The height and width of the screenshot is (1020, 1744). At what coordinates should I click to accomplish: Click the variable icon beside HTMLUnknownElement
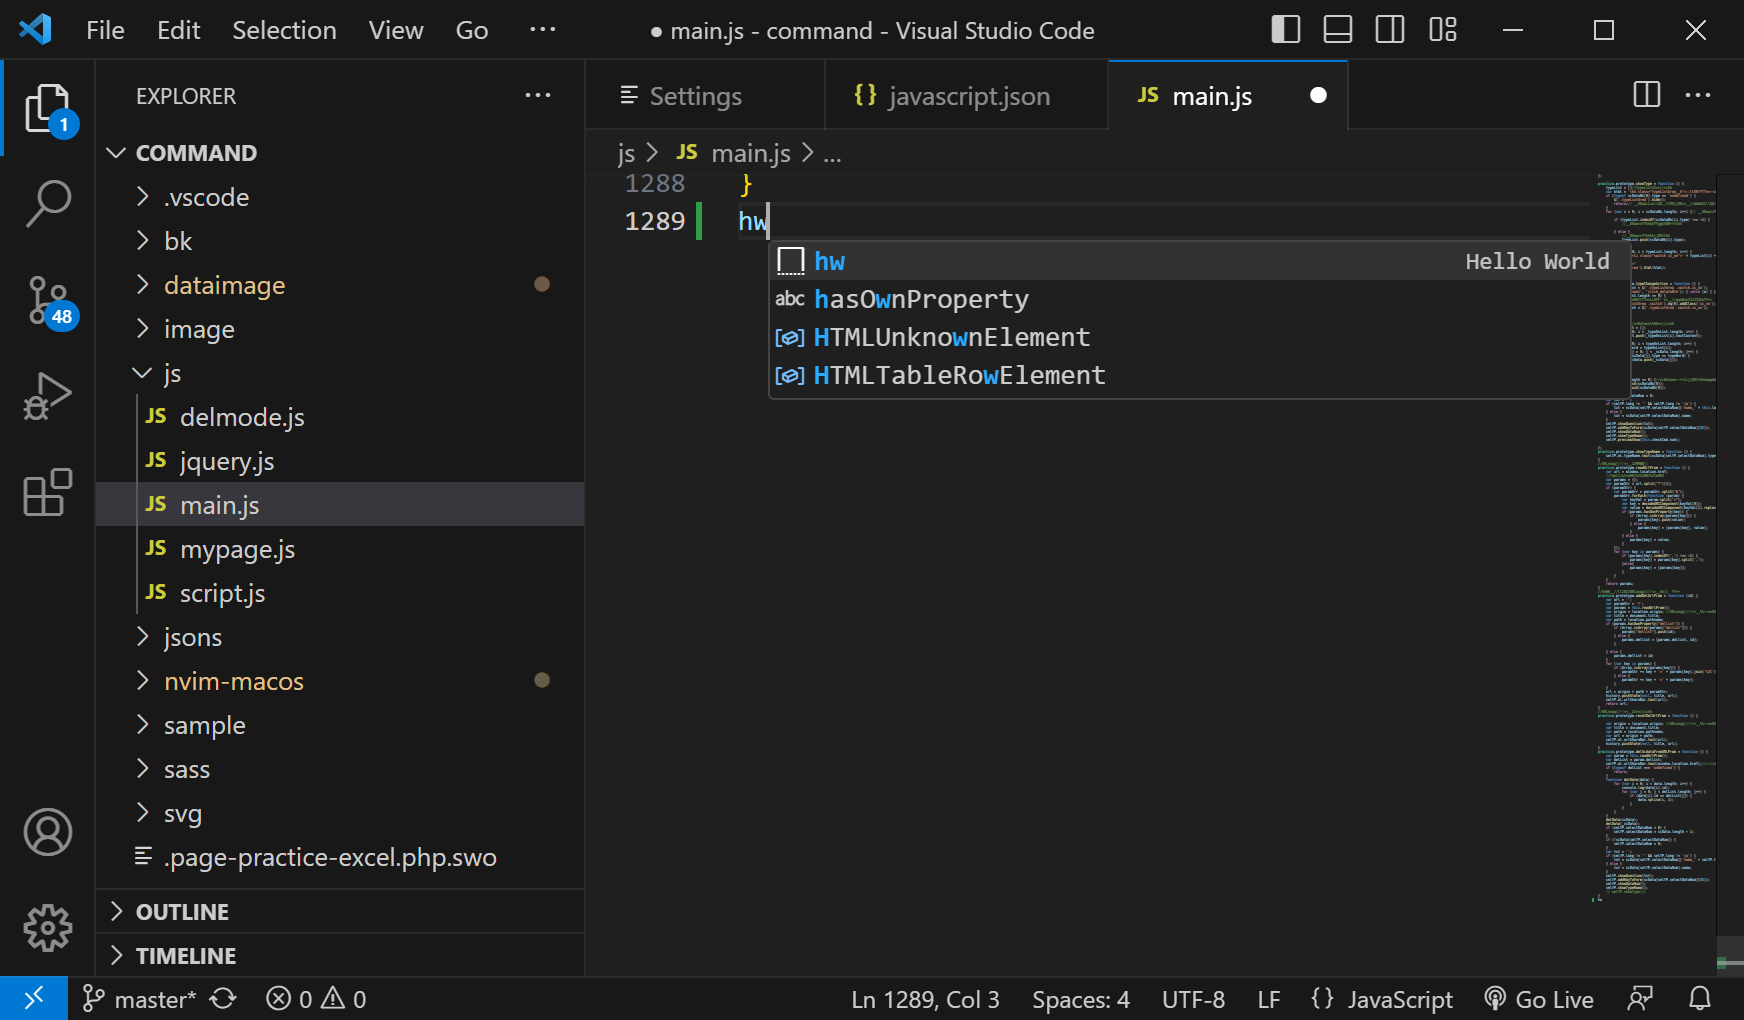[x=790, y=337]
